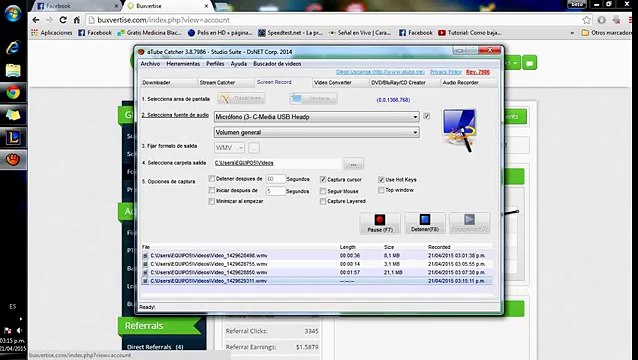Reload the Buxvertise page
The image size is (638, 360).
(63, 20)
